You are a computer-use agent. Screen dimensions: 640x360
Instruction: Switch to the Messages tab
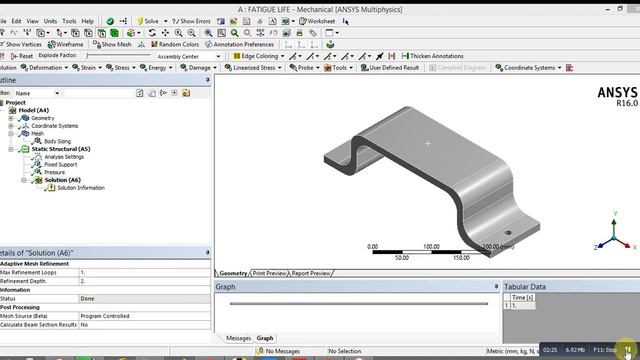click(x=238, y=338)
